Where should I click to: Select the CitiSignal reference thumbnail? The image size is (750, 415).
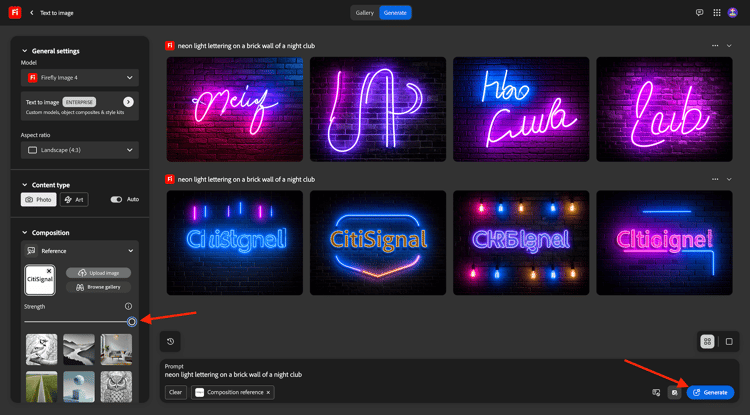point(40,280)
